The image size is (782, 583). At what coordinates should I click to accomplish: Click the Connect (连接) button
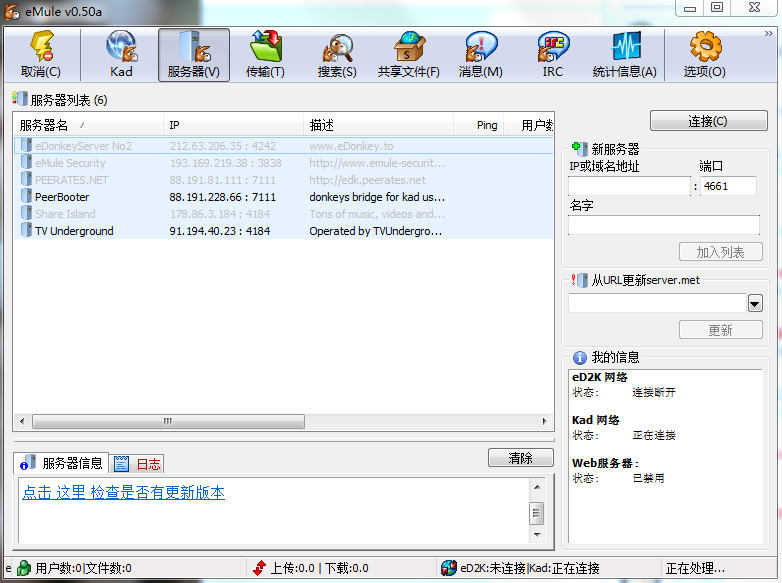tap(709, 121)
